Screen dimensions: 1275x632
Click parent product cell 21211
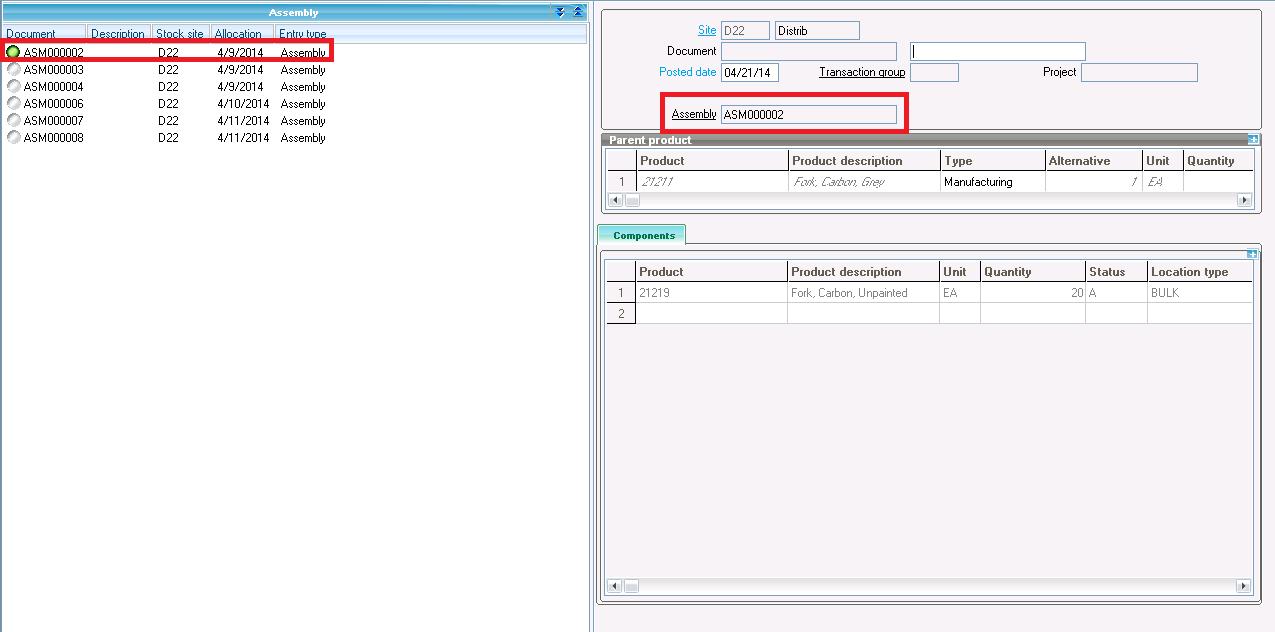(712, 182)
